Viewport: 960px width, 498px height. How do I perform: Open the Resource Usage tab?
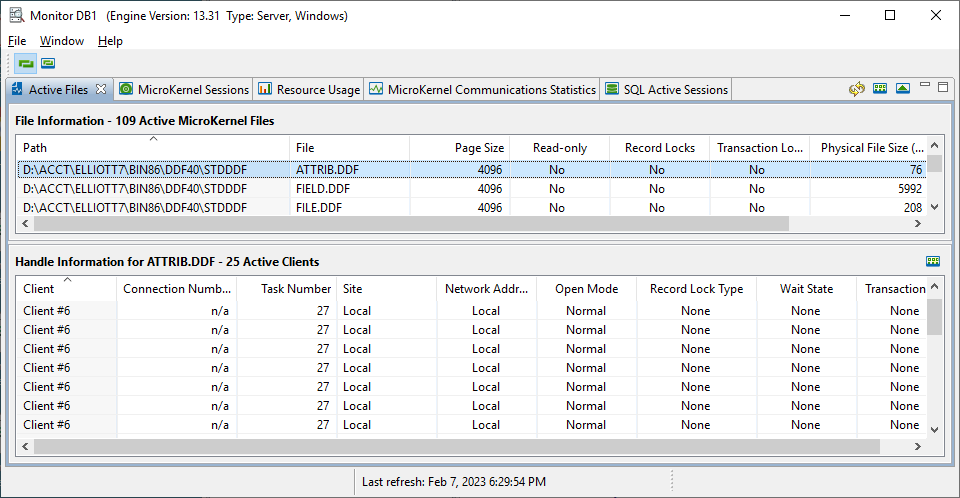(x=309, y=89)
